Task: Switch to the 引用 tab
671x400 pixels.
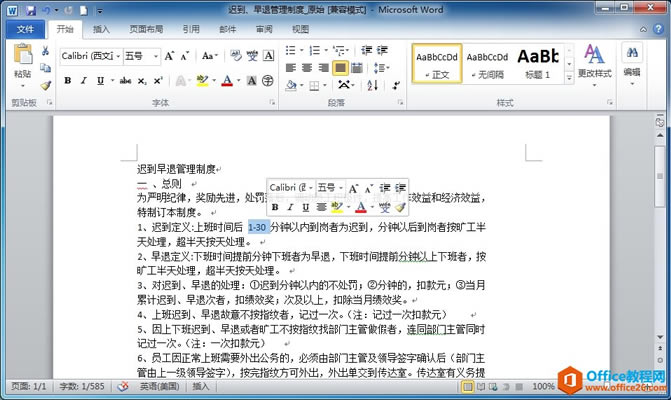Action: pos(191,29)
